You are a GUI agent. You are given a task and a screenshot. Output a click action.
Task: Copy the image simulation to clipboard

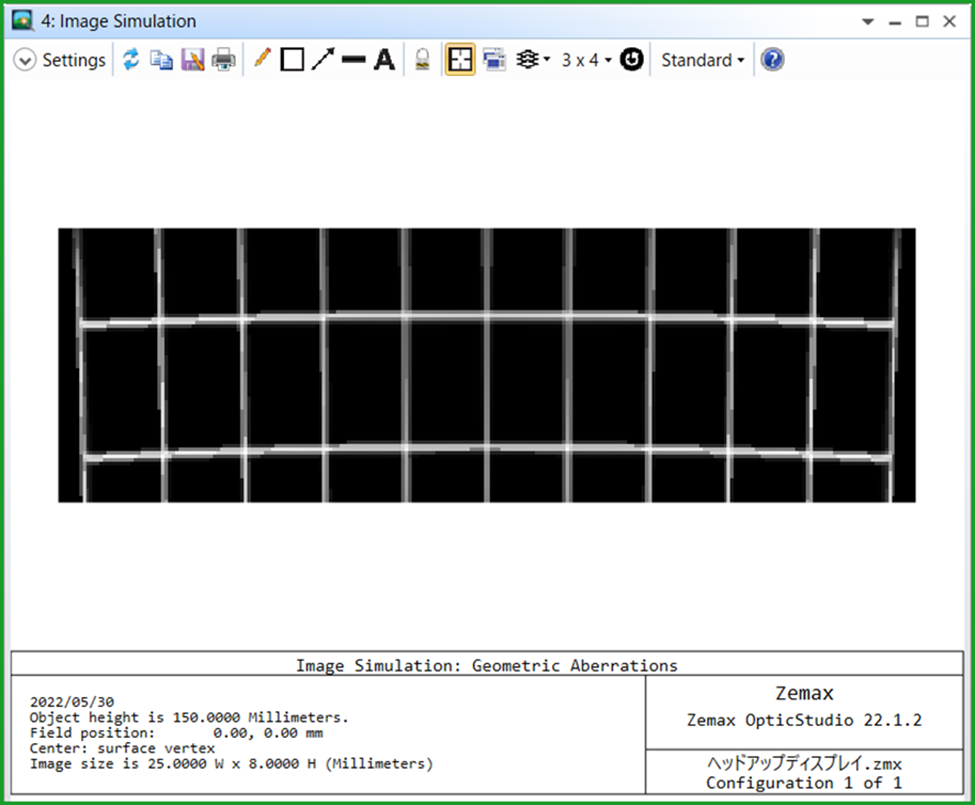[161, 59]
